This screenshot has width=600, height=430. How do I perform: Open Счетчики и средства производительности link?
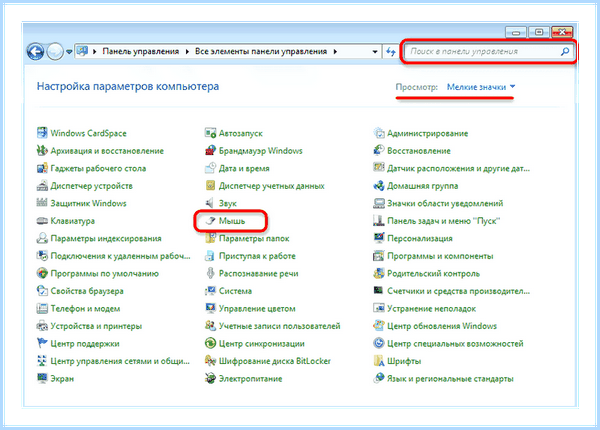point(458,291)
